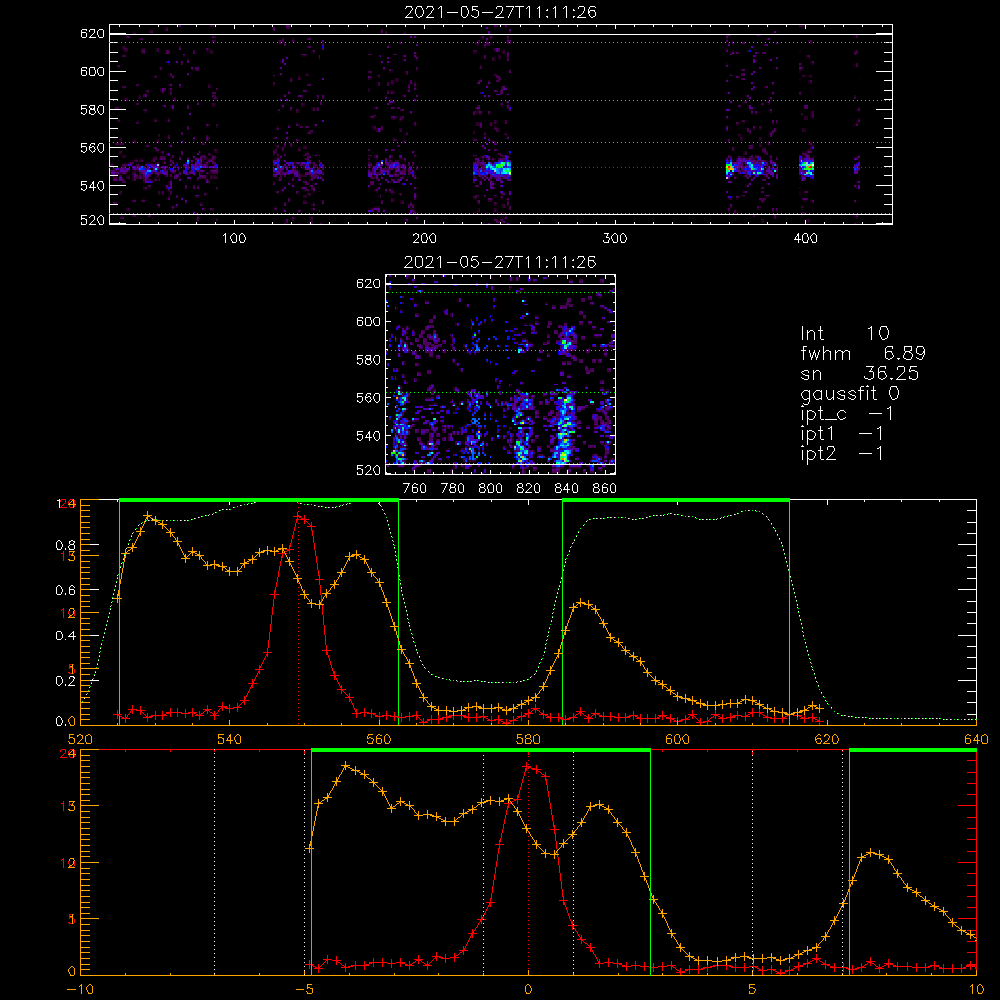The width and height of the screenshot is (1000, 1000).
Task: Click the 'ipt1 -1' parameter line
Action: pyautogui.click(x=842, y=434)
